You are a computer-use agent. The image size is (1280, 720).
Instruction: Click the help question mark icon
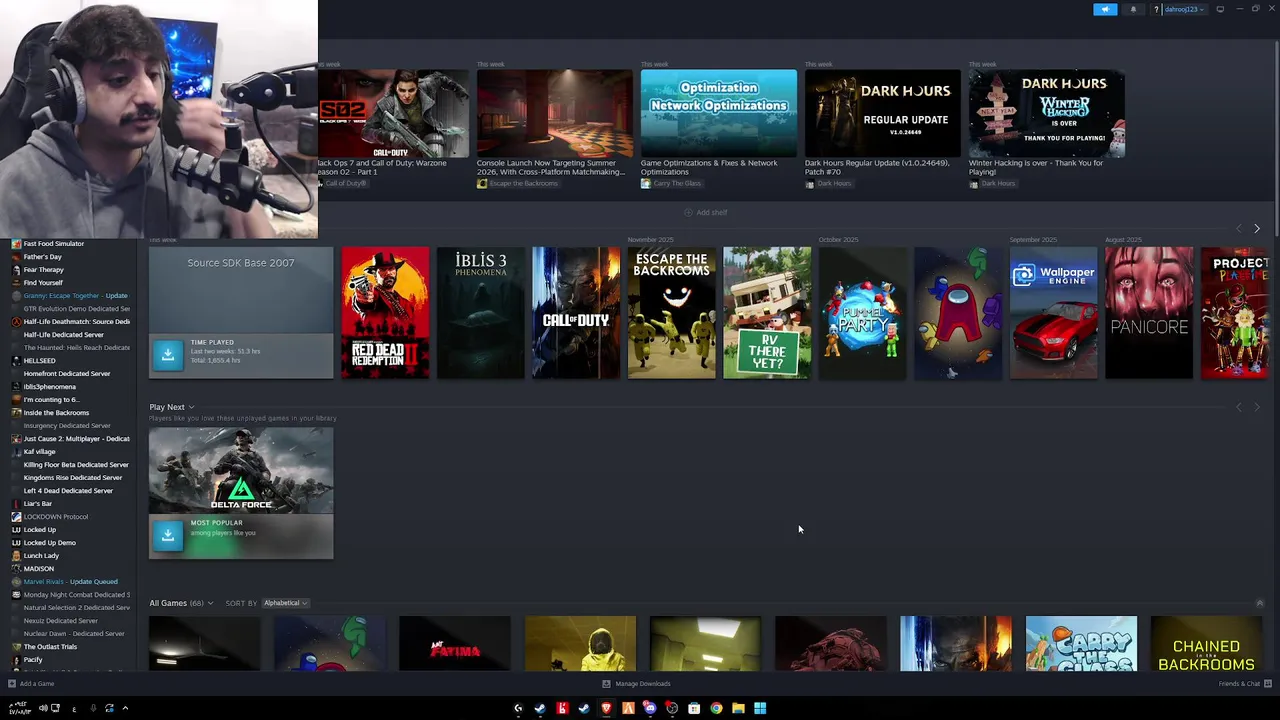1156,9
